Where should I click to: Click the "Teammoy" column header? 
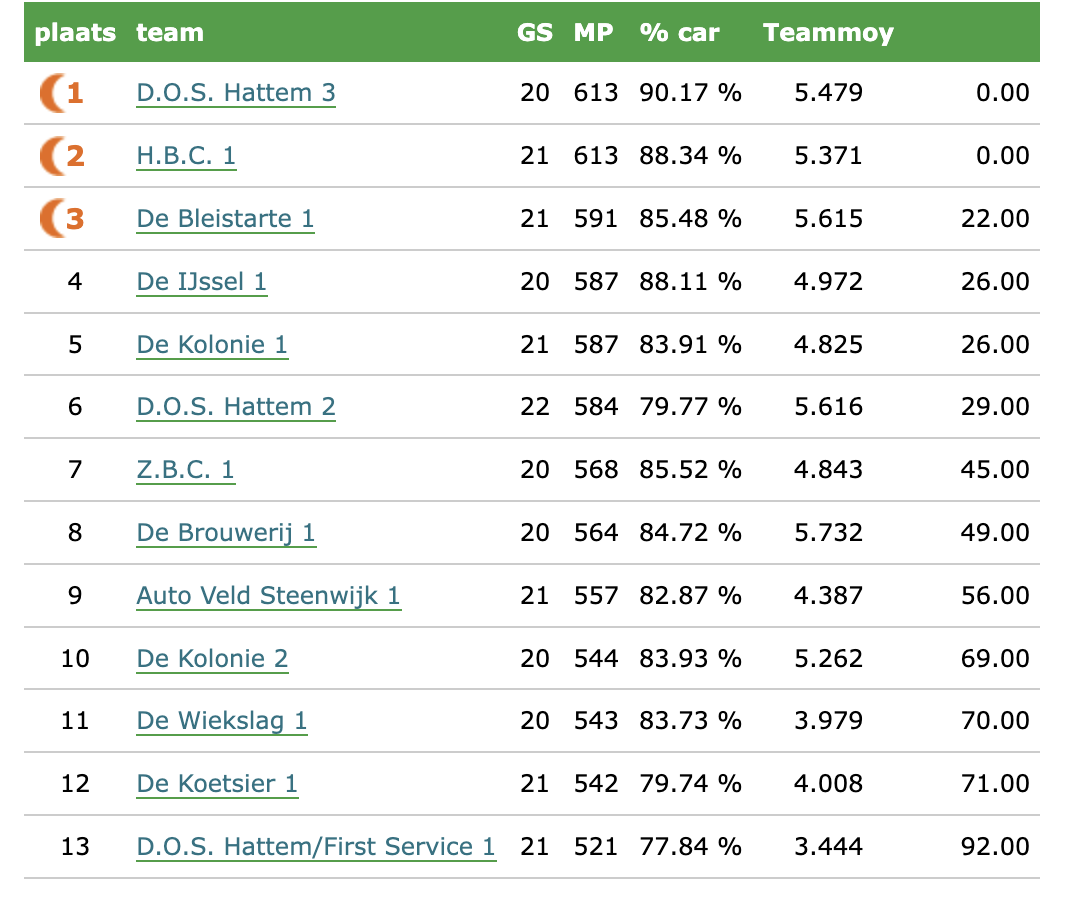(828, 33)
